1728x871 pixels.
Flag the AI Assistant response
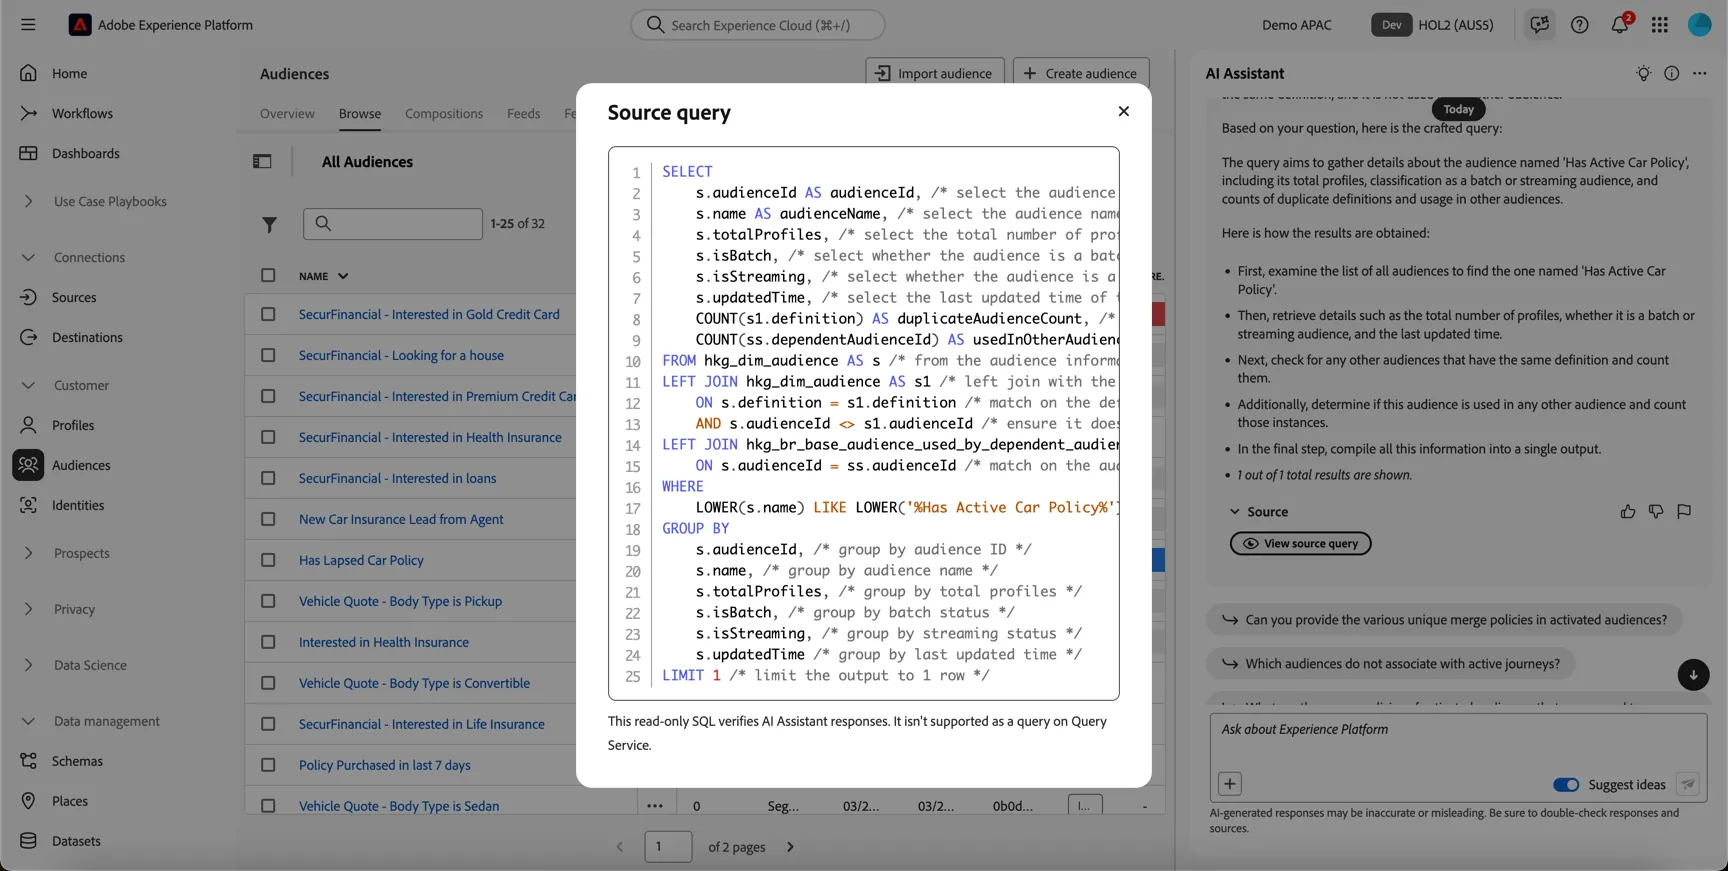click(1684, 511)
